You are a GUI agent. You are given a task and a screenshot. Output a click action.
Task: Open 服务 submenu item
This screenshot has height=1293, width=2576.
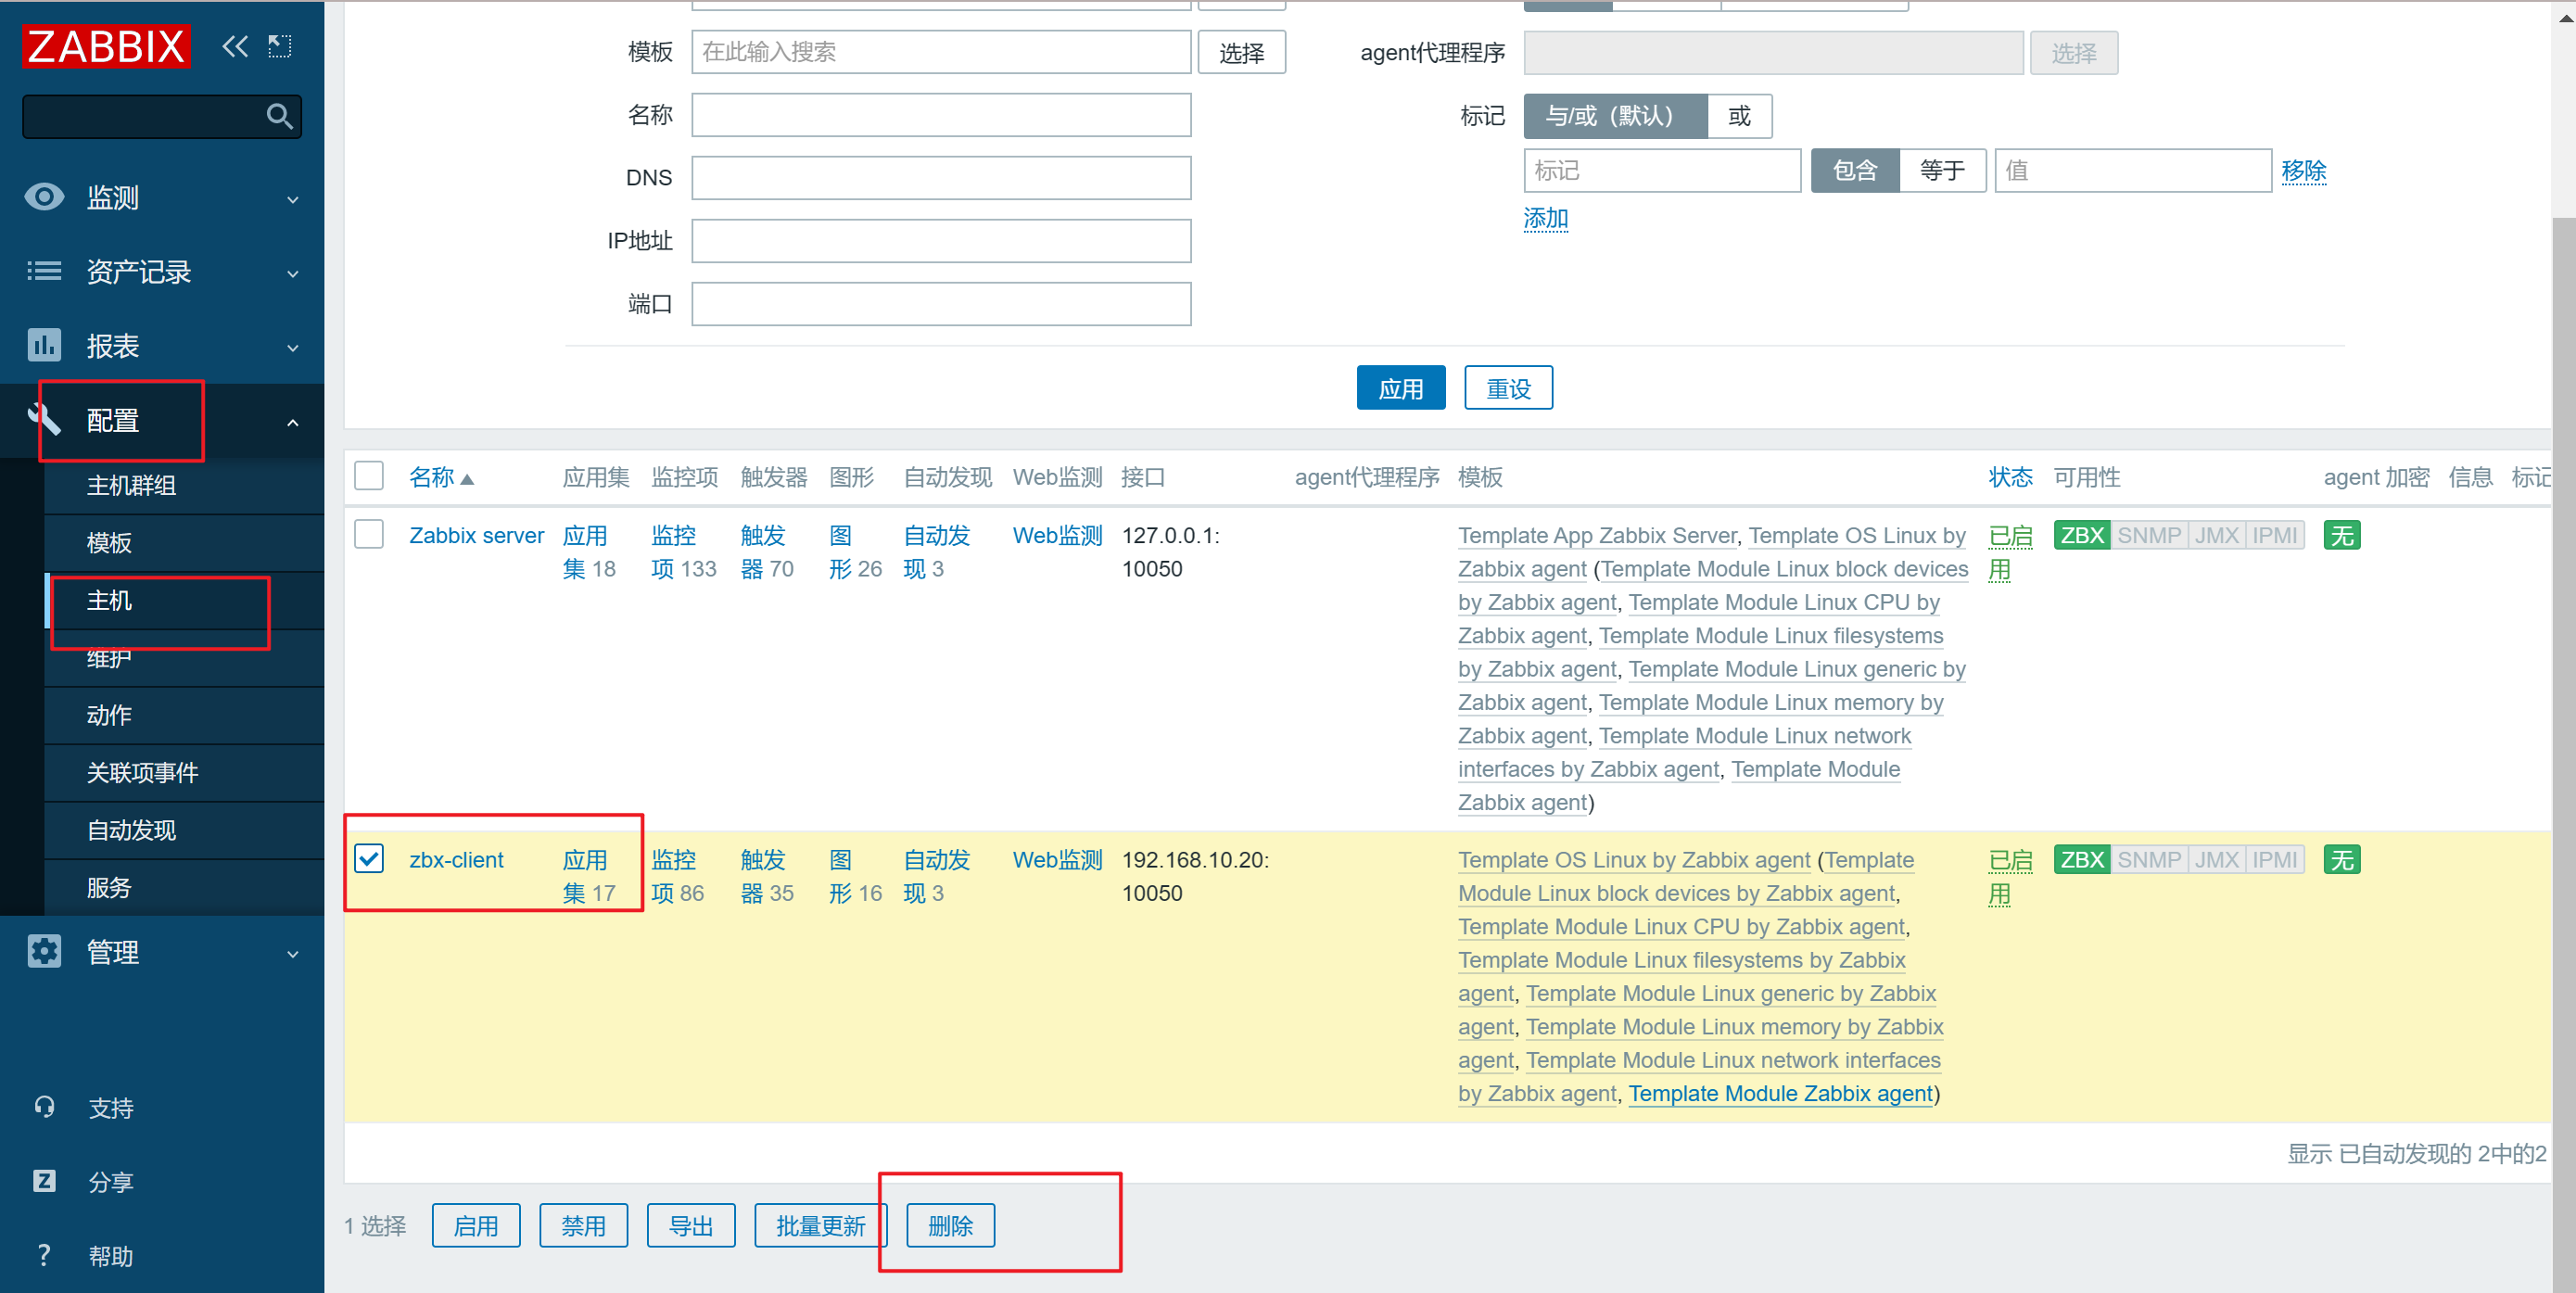[x=184, y=887]
